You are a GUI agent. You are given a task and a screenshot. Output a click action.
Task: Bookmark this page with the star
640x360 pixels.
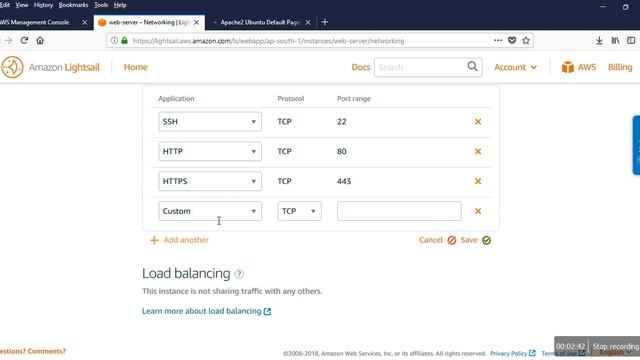click(x=526, y=40)
